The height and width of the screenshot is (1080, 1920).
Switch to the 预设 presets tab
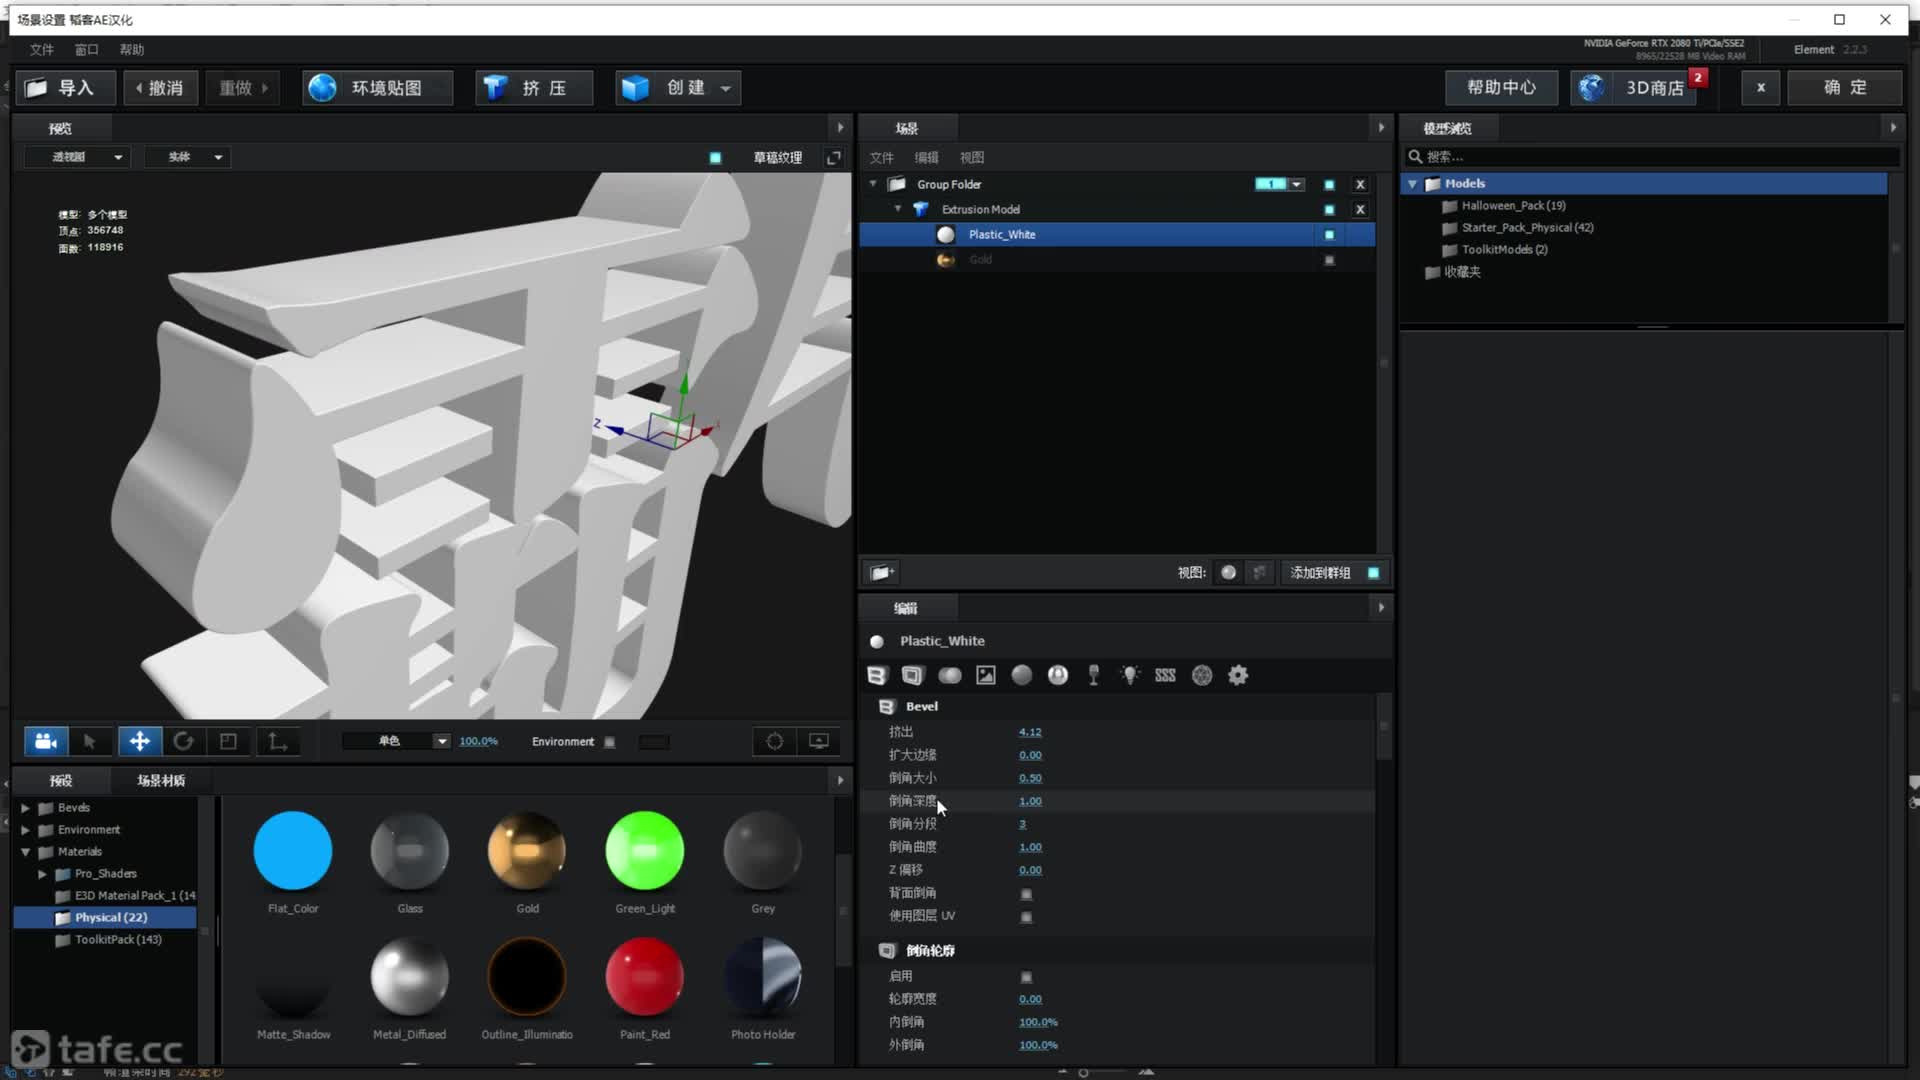[61, 780]
